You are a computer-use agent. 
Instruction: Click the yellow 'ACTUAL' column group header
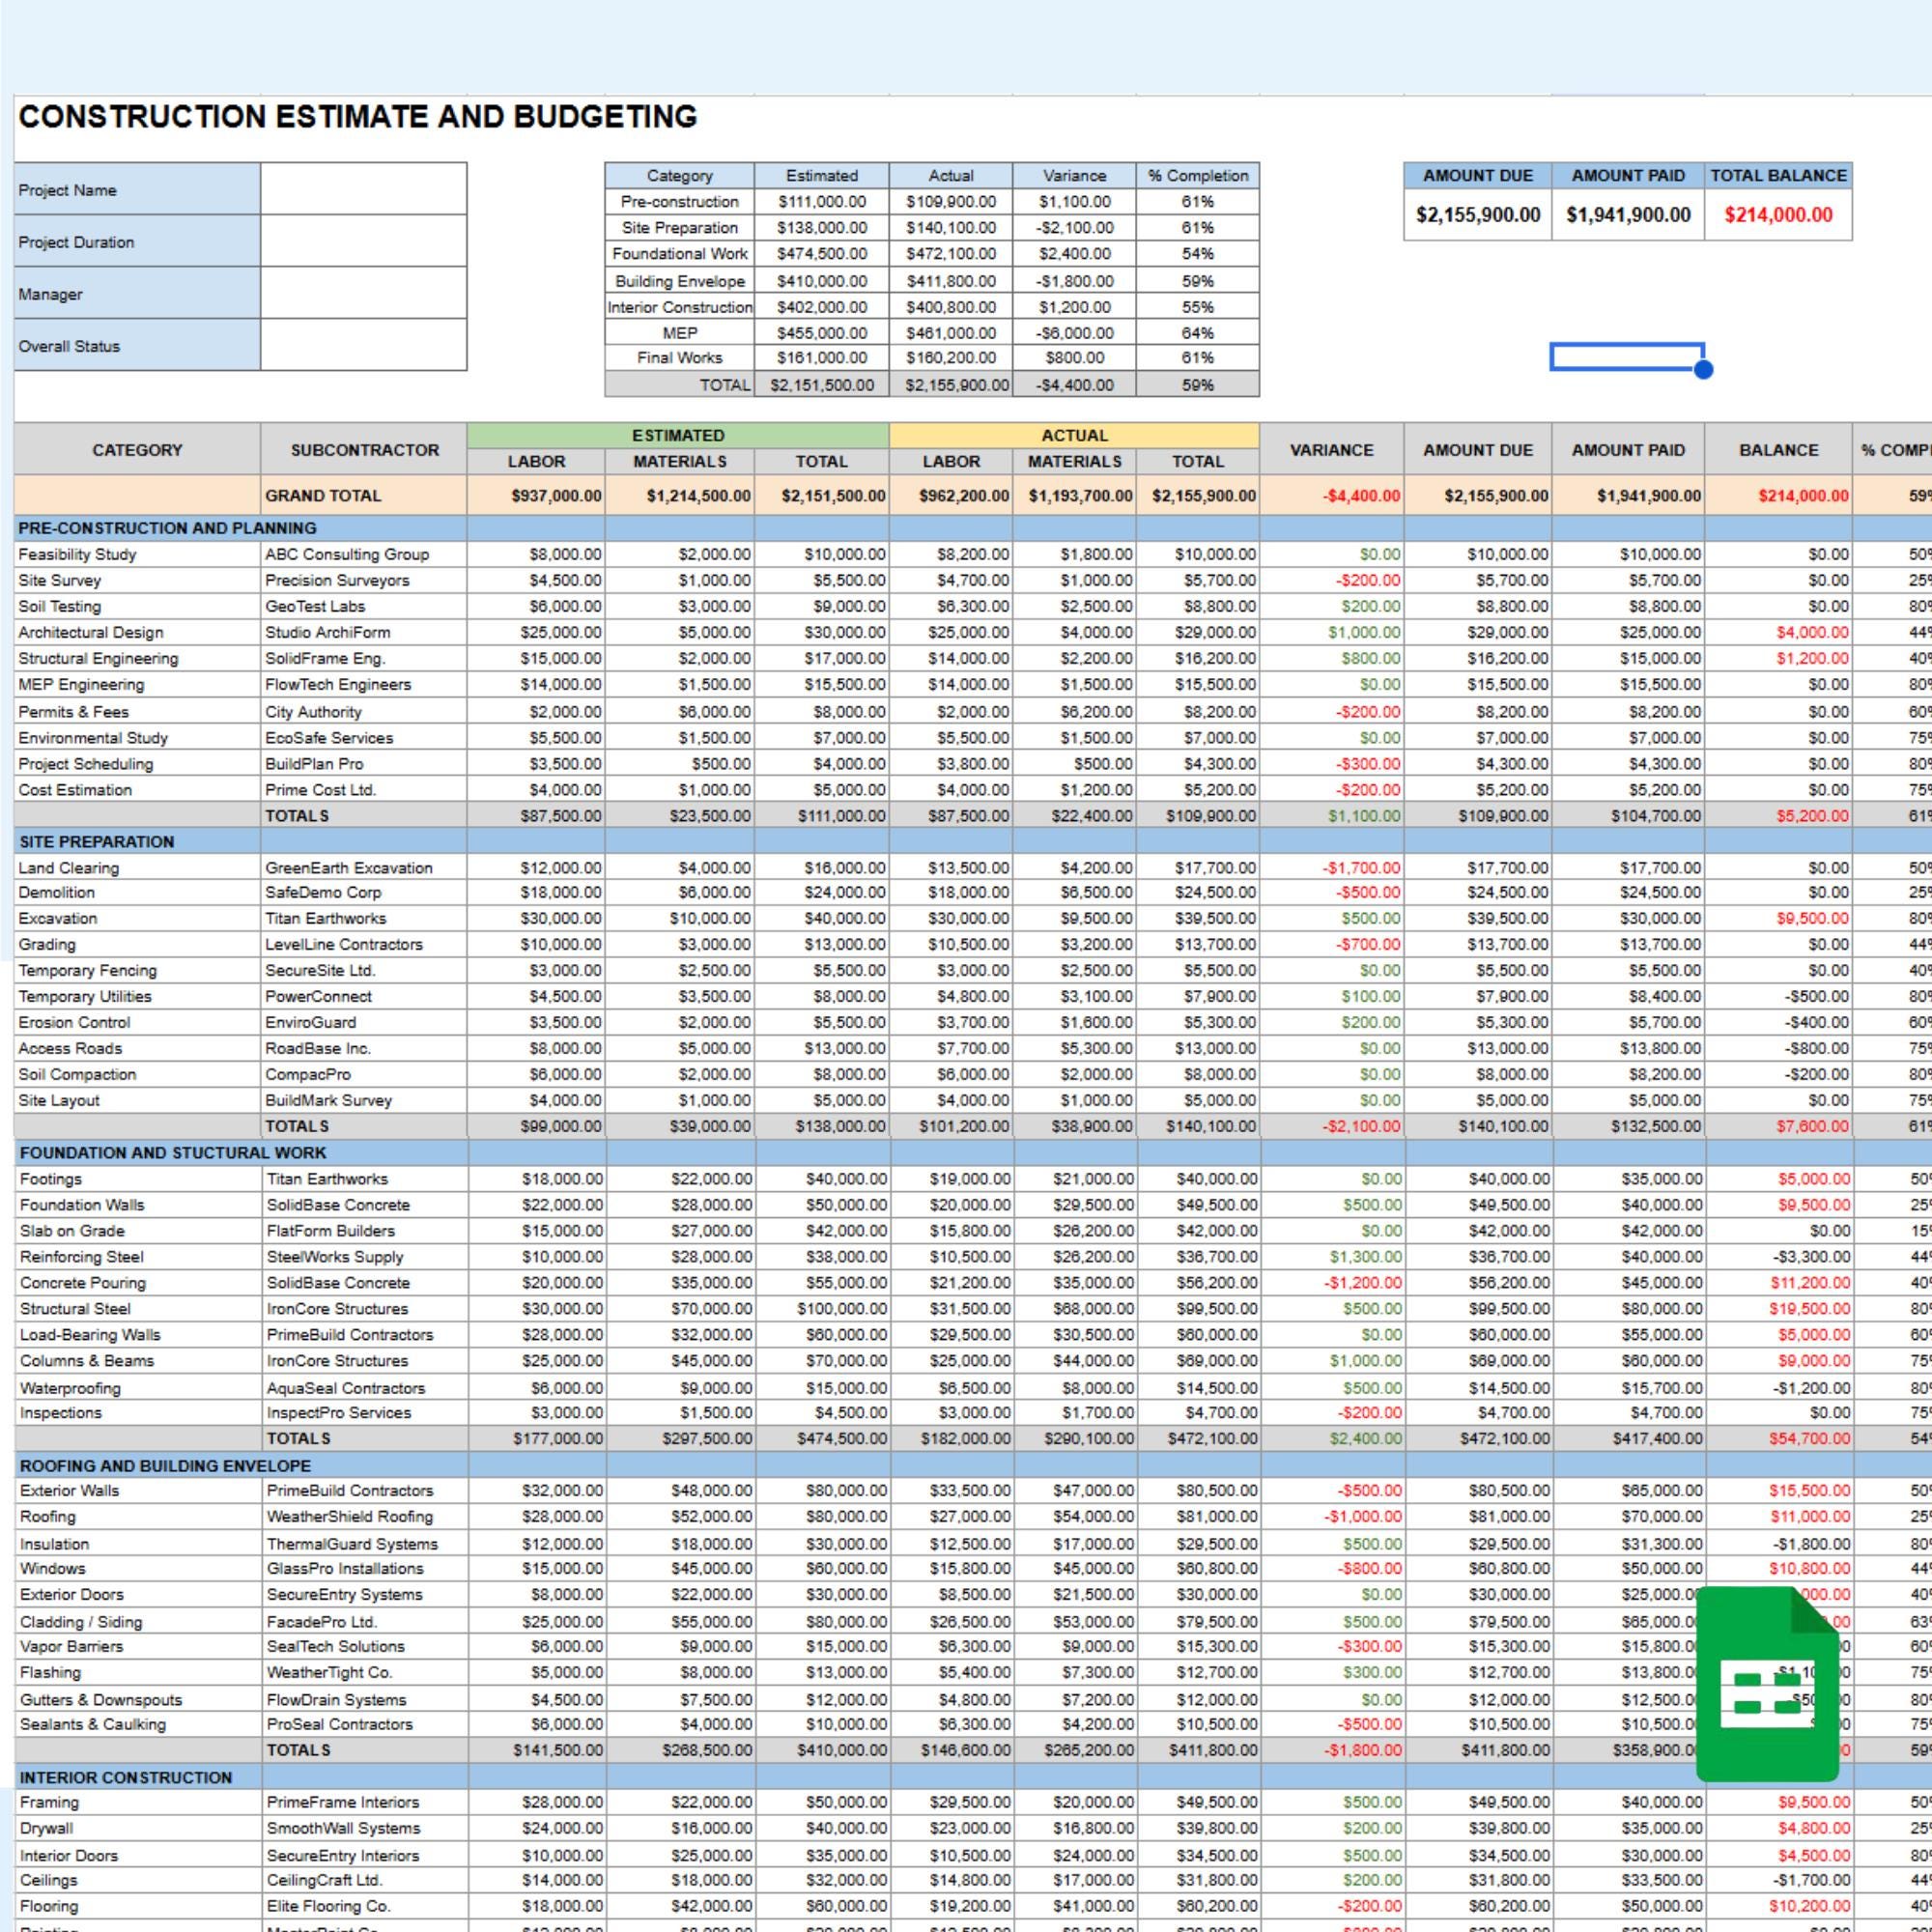[1075, 436]
